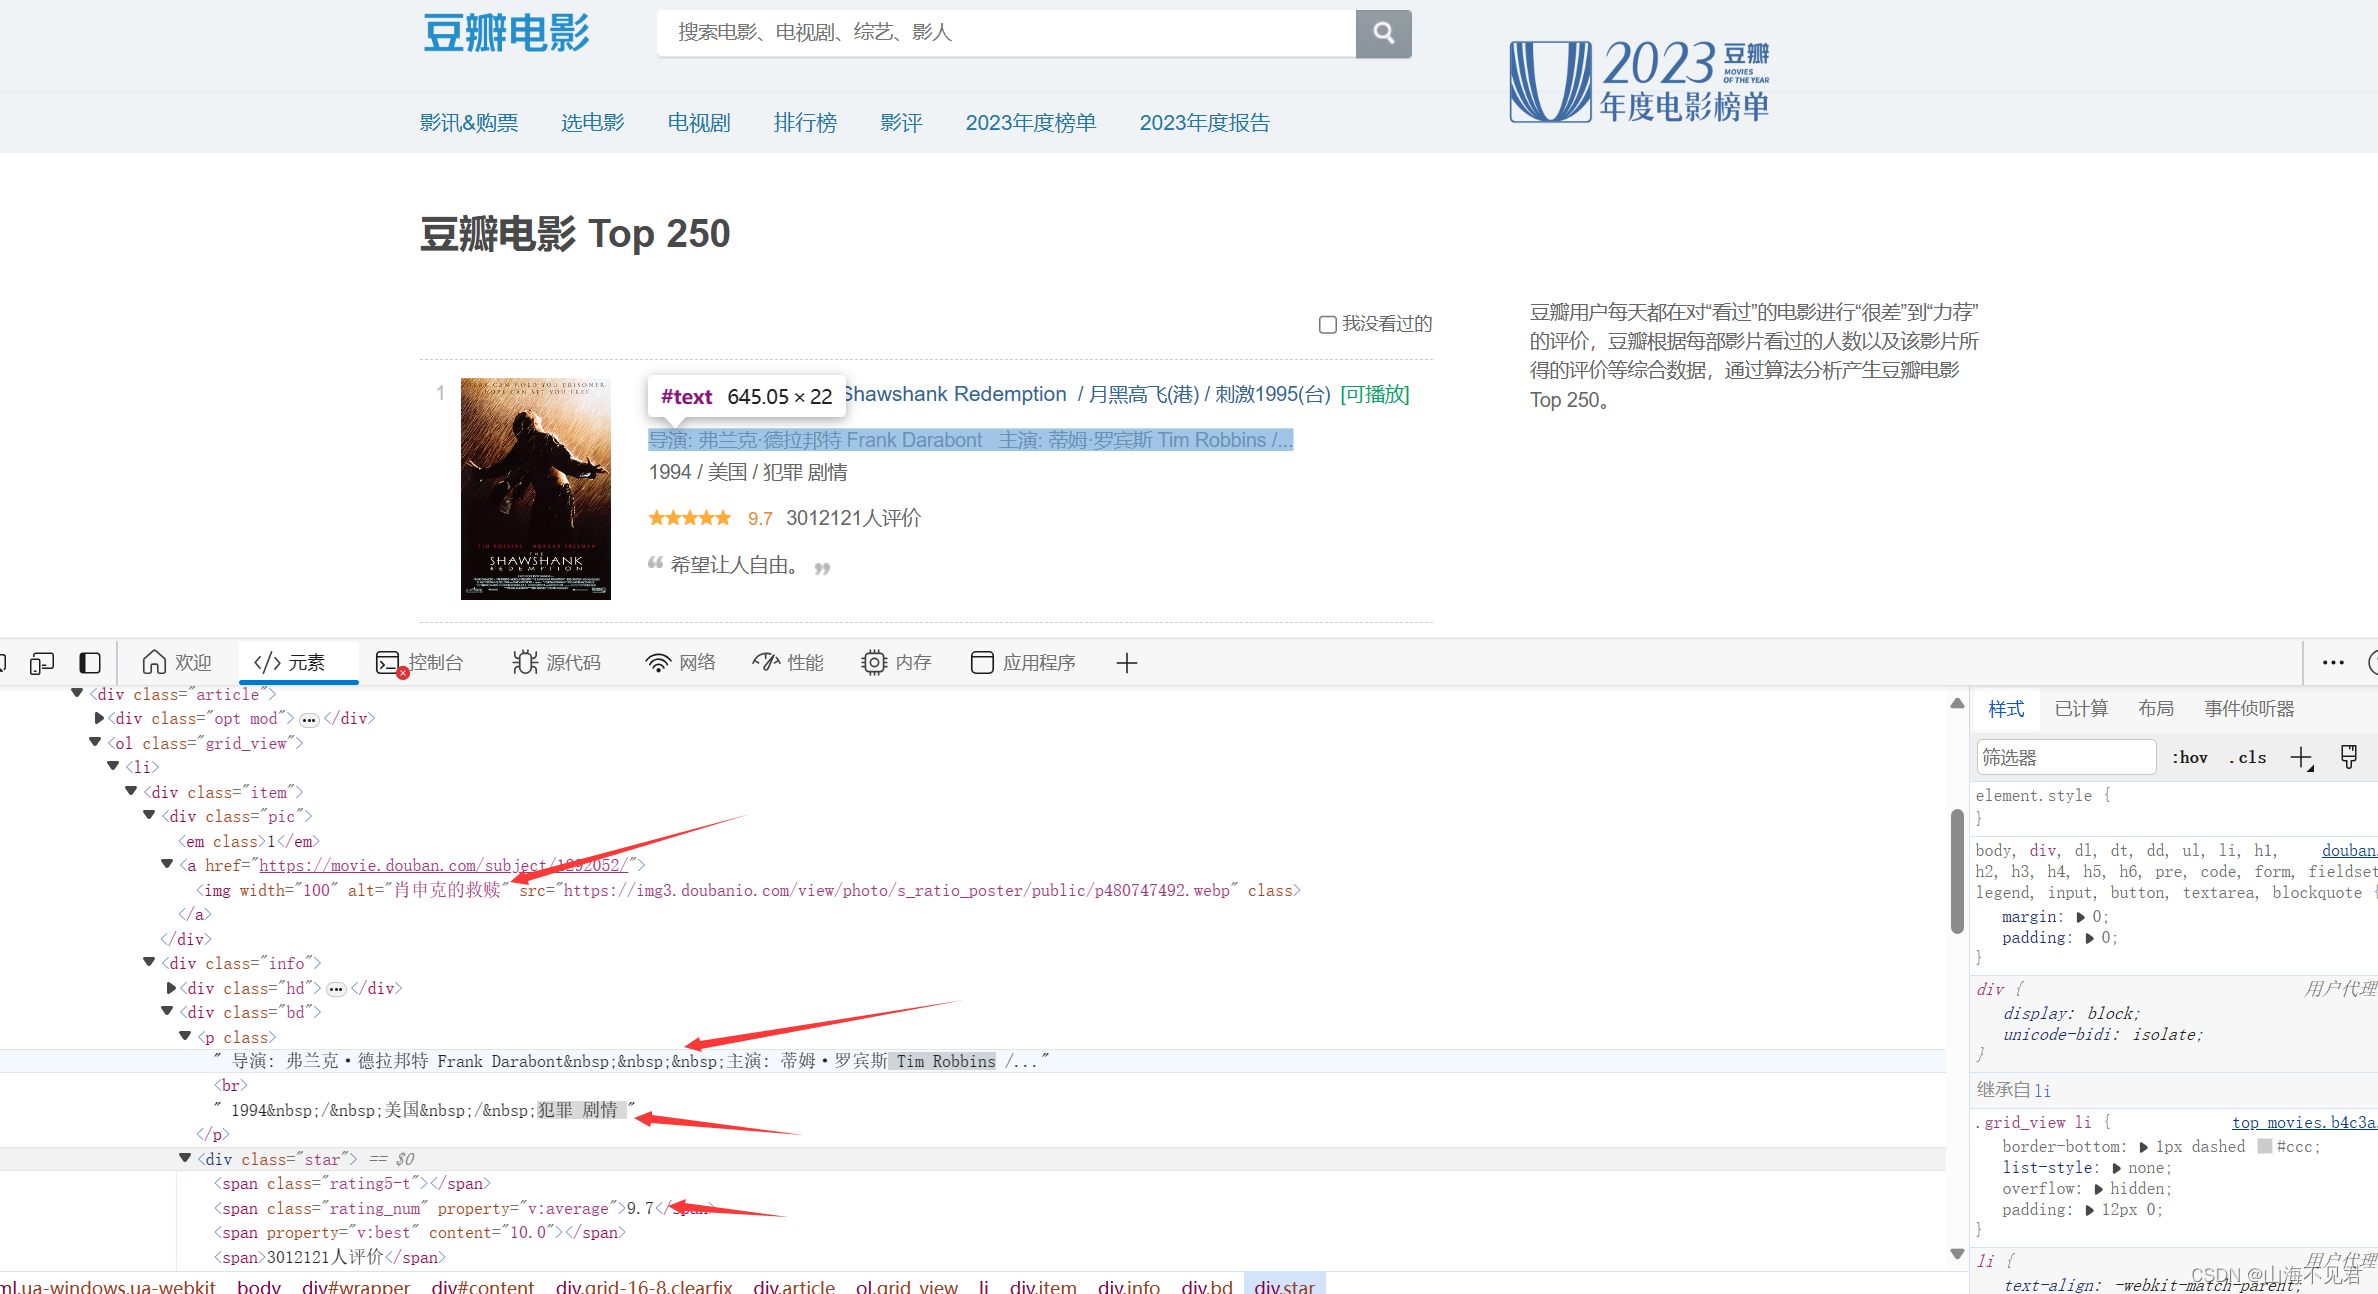This screenshot has height=1294, width=2378.
Task: Toggle the device emulation icon
Action: tap(41, 662)
